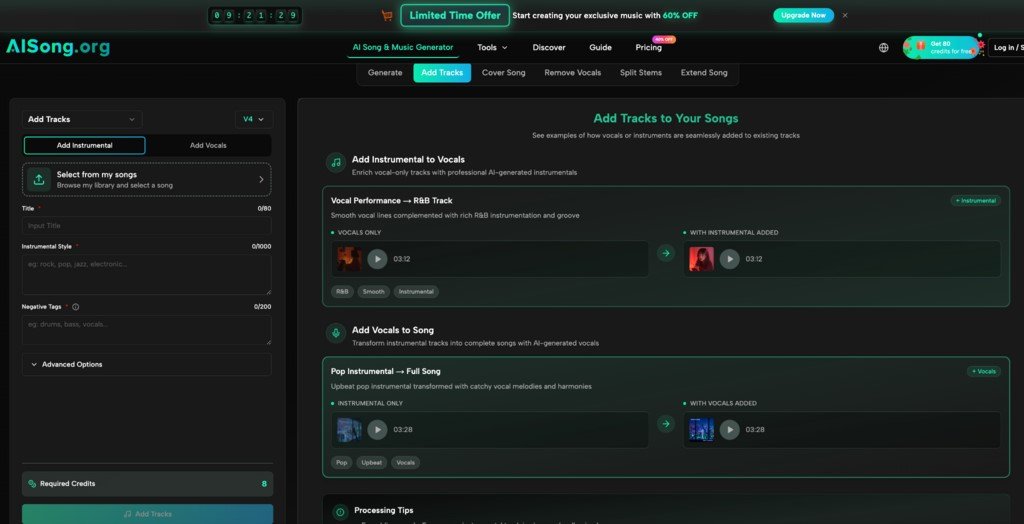Click the Upgrade Now button

pos(803,15)
